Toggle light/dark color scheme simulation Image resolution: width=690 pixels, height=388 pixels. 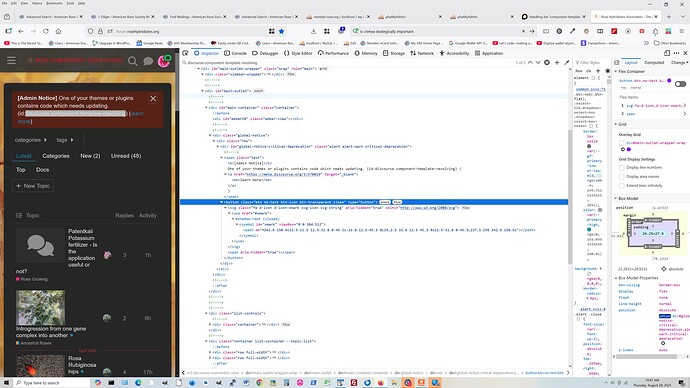pos(608,71)
